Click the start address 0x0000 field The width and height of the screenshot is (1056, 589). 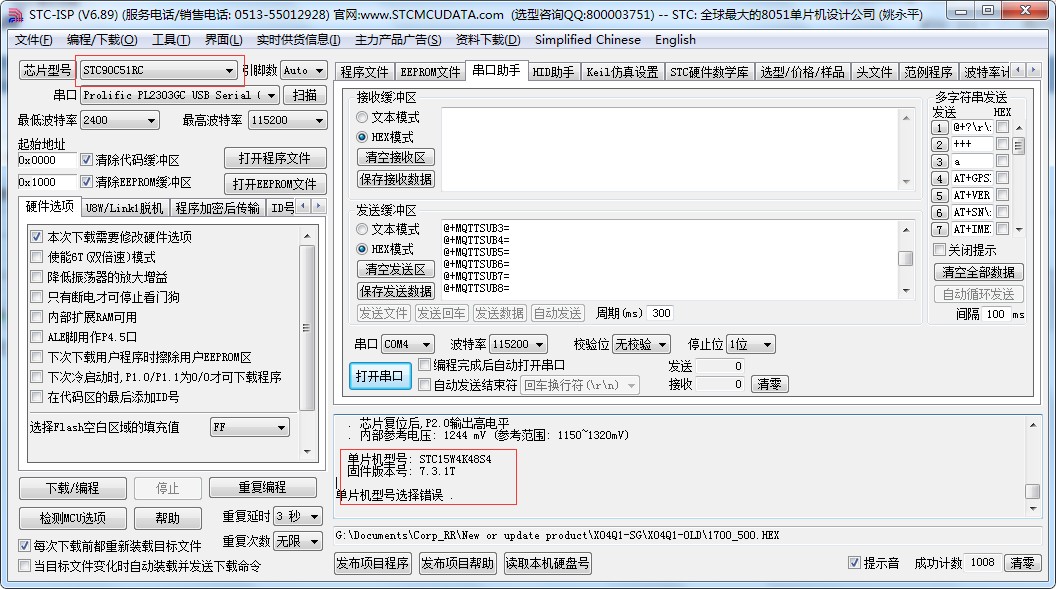pos(47,160)
